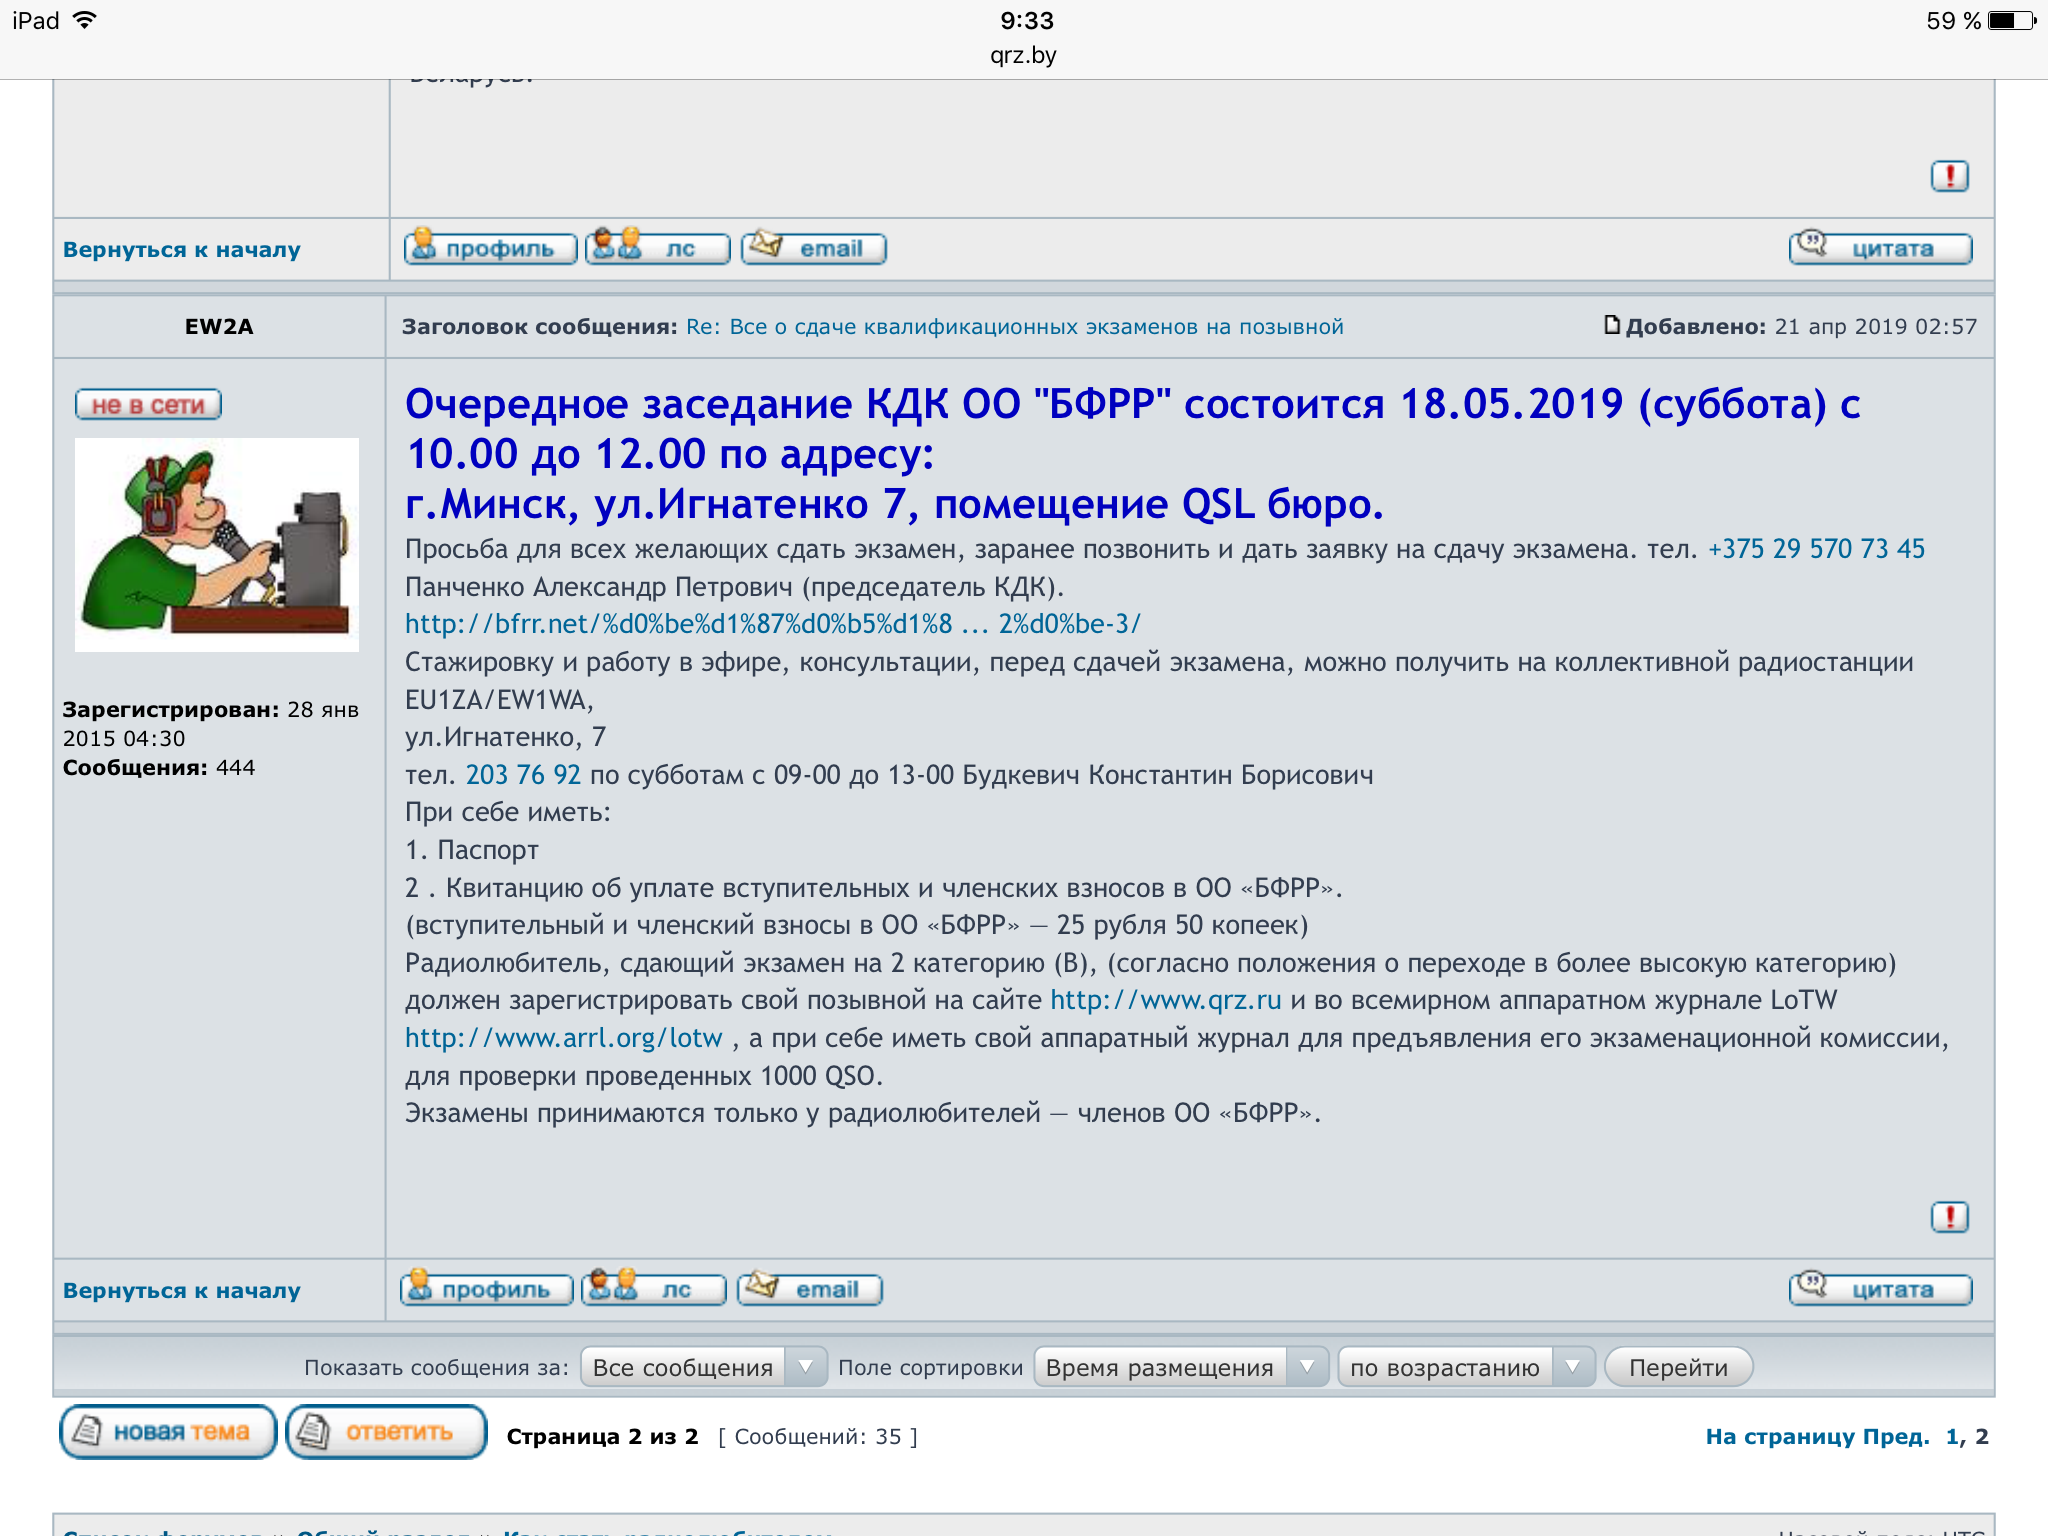Viewport: 2048px width, 1536px height.
Task: Expand 'Все сообщения' dropdown
Action: tap(703, 1367)
